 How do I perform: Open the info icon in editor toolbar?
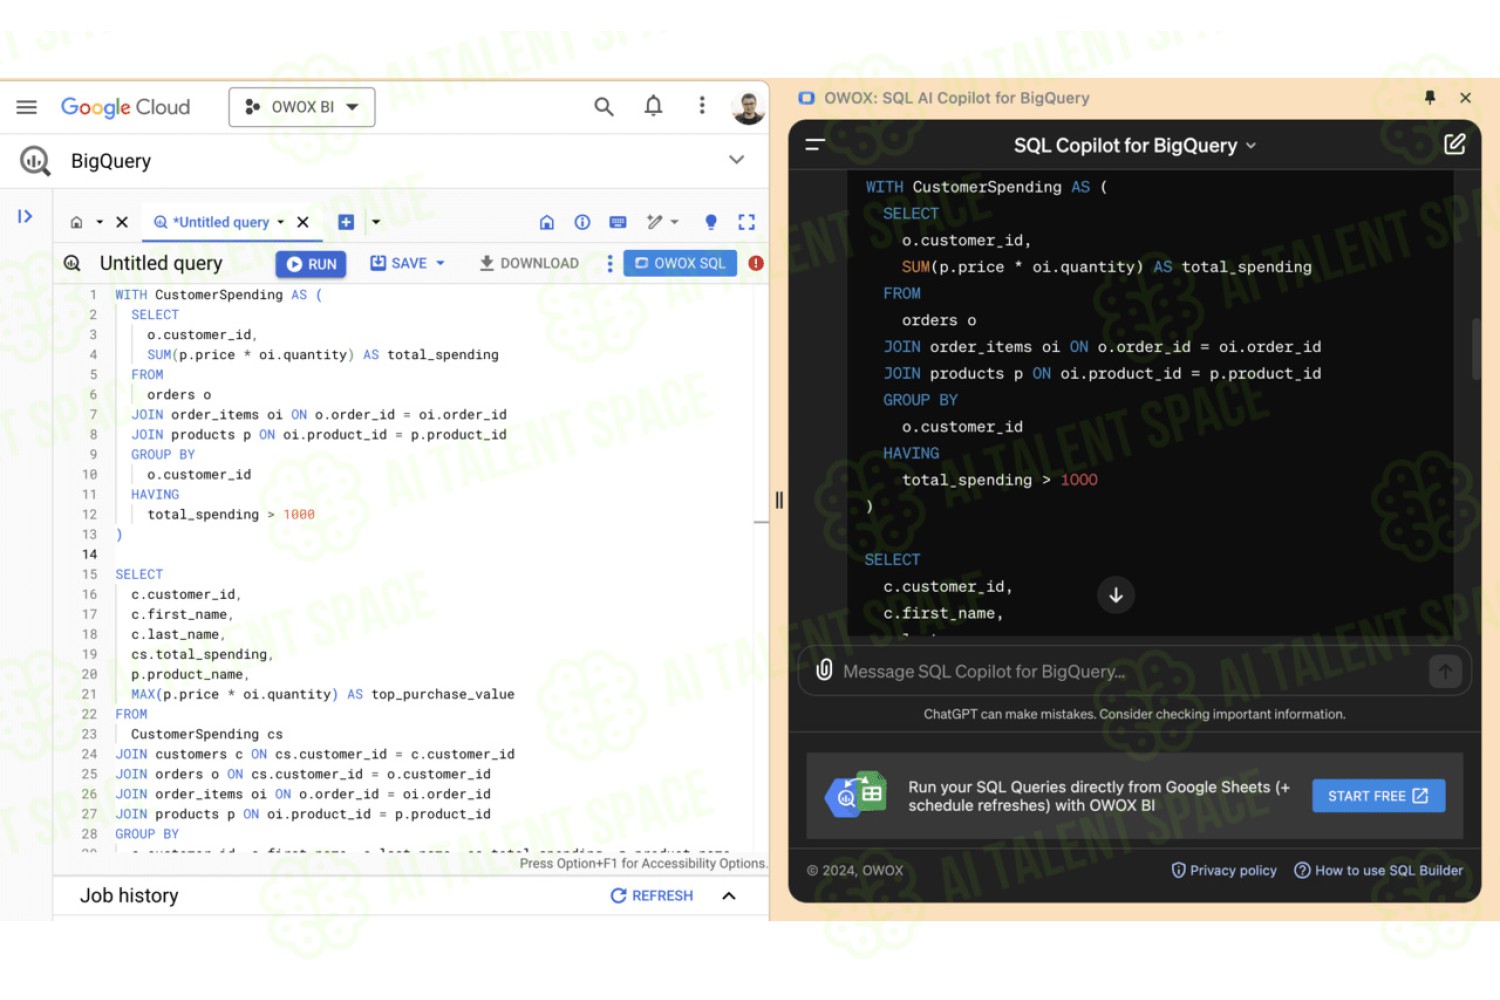pos(582,222)
